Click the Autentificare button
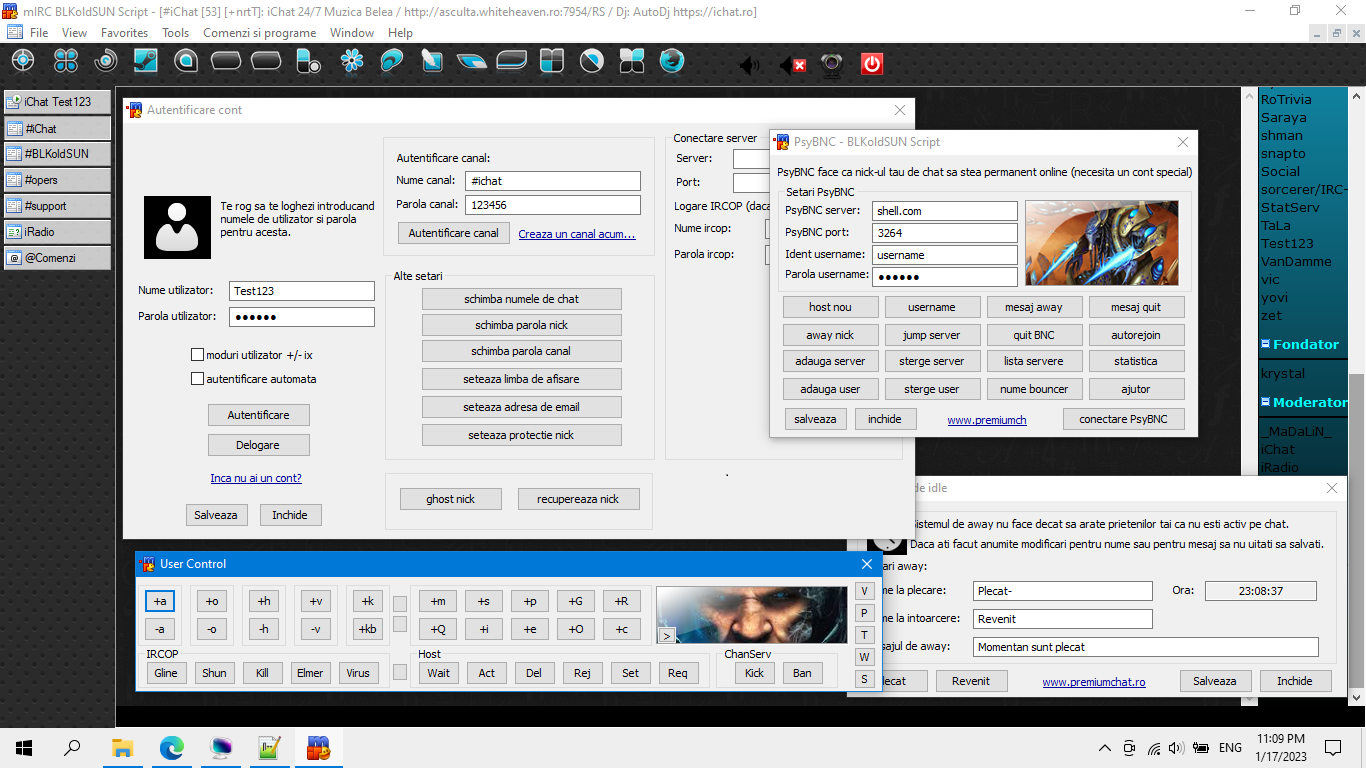 pyautogui.click(x=259, y=415)
